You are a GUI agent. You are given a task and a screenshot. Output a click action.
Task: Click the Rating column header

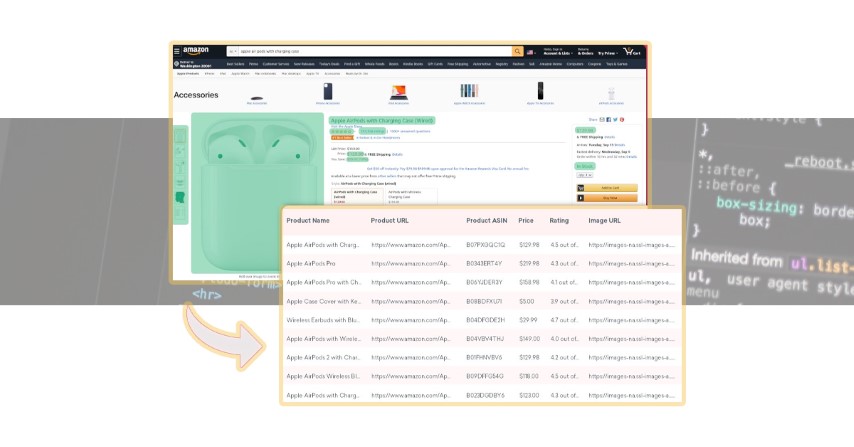[x=559, y=221]
